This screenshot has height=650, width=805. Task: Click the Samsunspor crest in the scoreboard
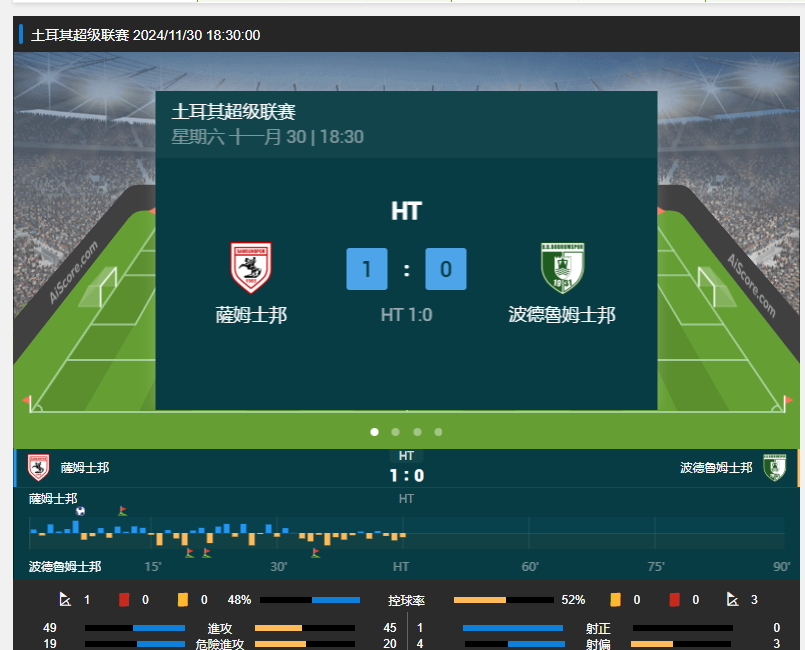point(251,268)
